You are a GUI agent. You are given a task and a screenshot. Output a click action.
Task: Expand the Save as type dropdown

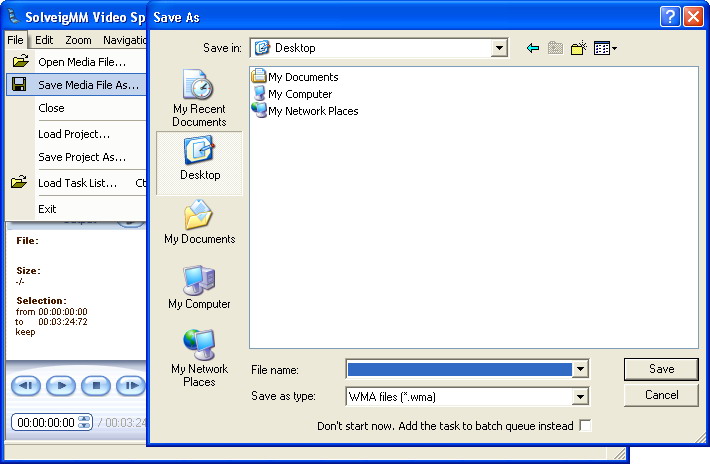580,397
